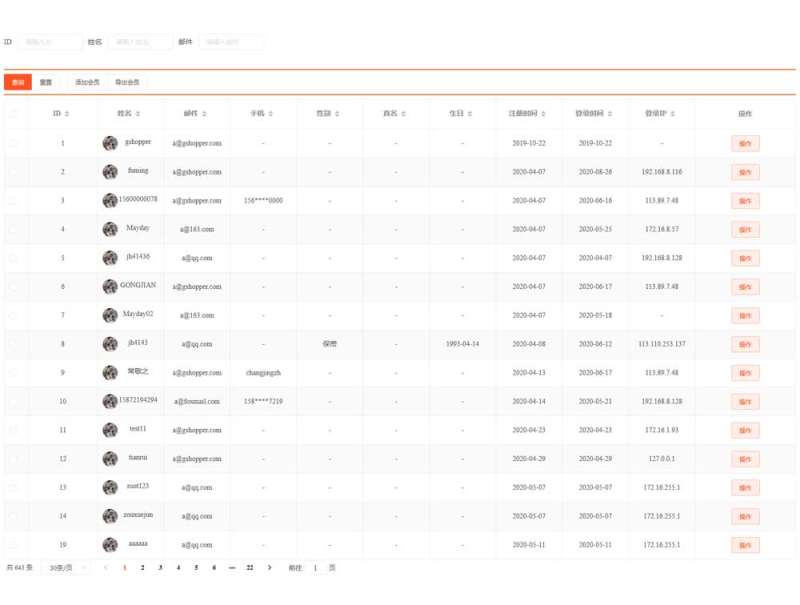Click the 添加会员 add member button
Screen dimensions: 800x605
[87, 82]
